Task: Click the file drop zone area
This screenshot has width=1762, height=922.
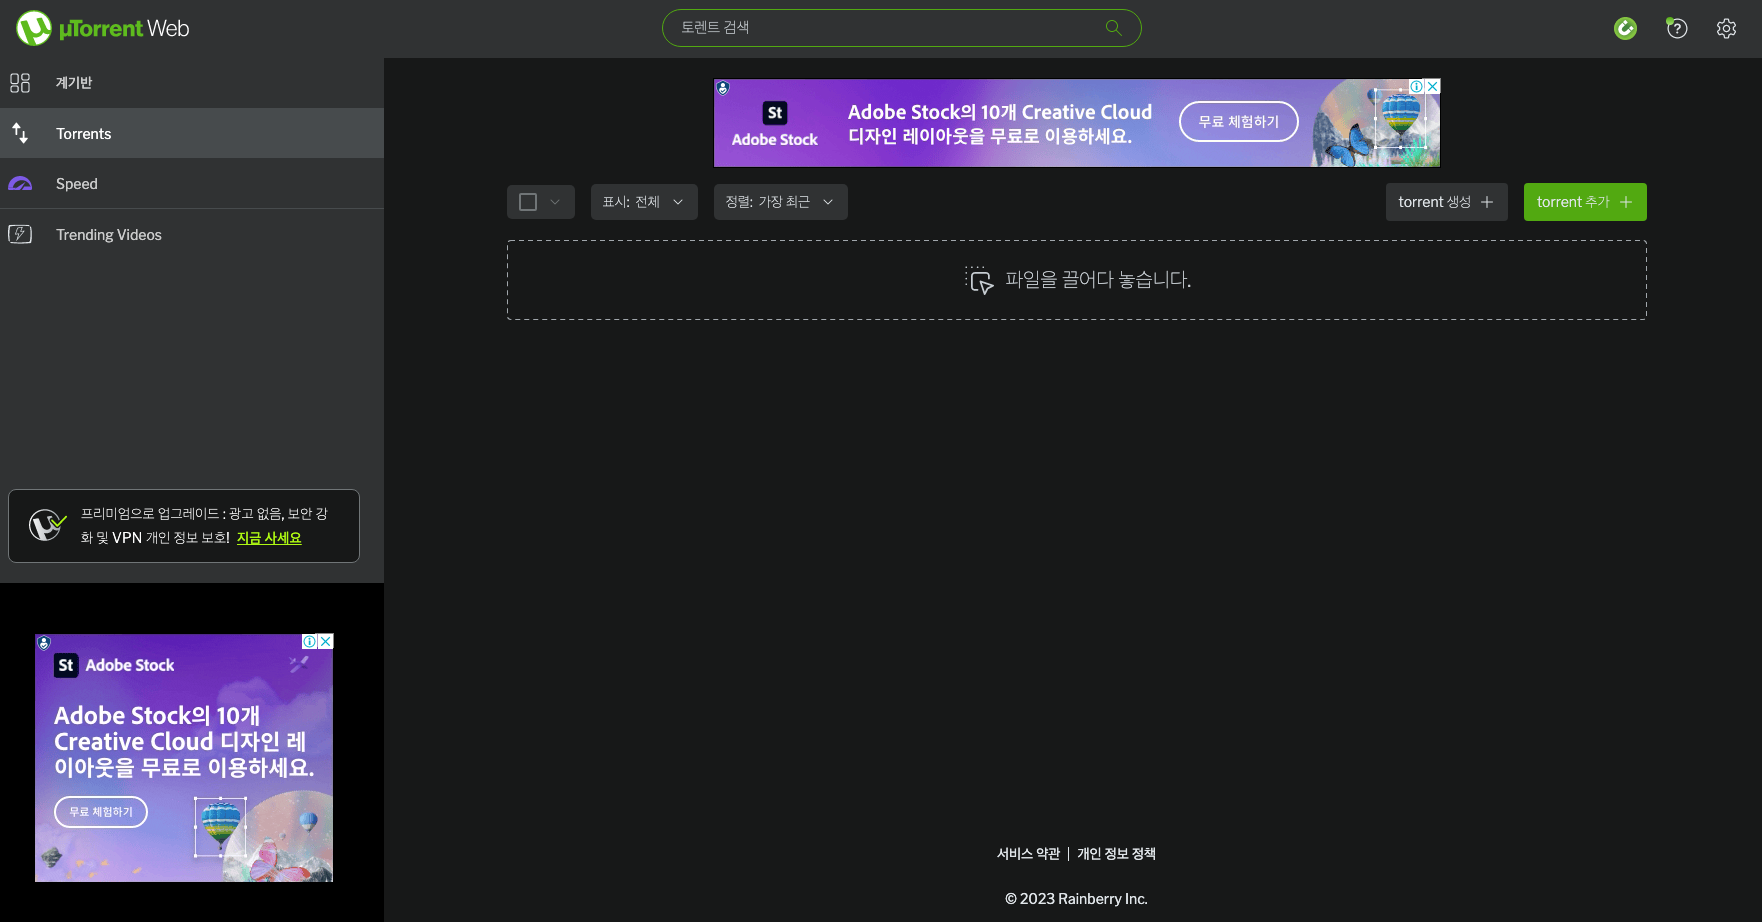Action: click(1077, 280)
